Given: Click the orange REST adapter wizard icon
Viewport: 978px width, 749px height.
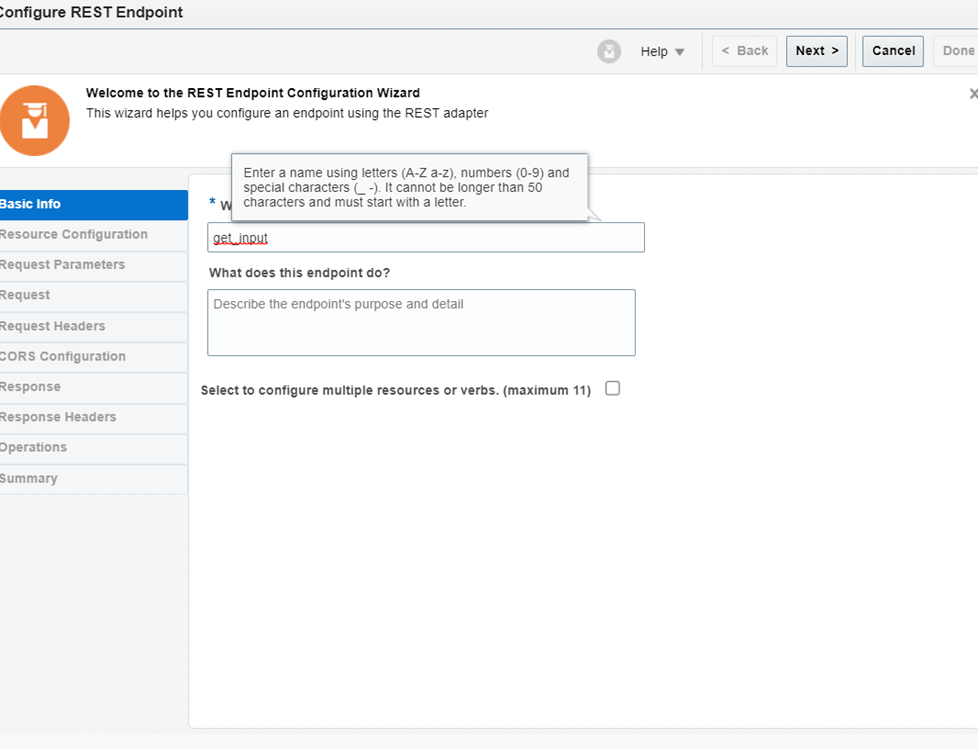Looking at the screenshot, I should pyautogui.click(x=34, y=120).
